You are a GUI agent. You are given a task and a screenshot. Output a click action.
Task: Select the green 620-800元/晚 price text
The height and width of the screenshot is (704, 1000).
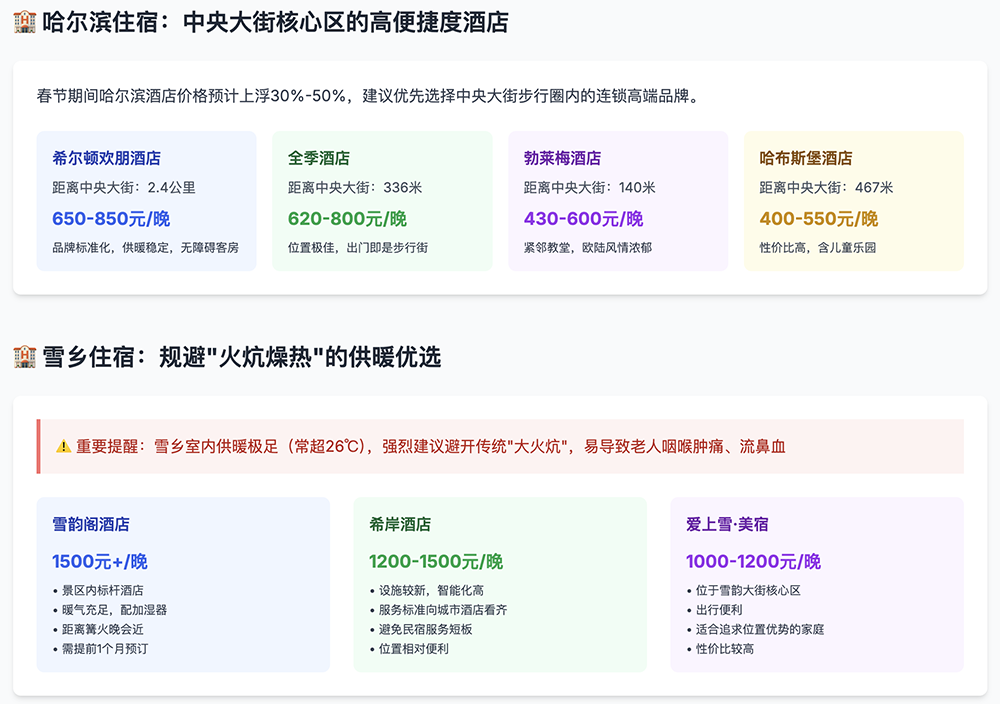[348, 218]
